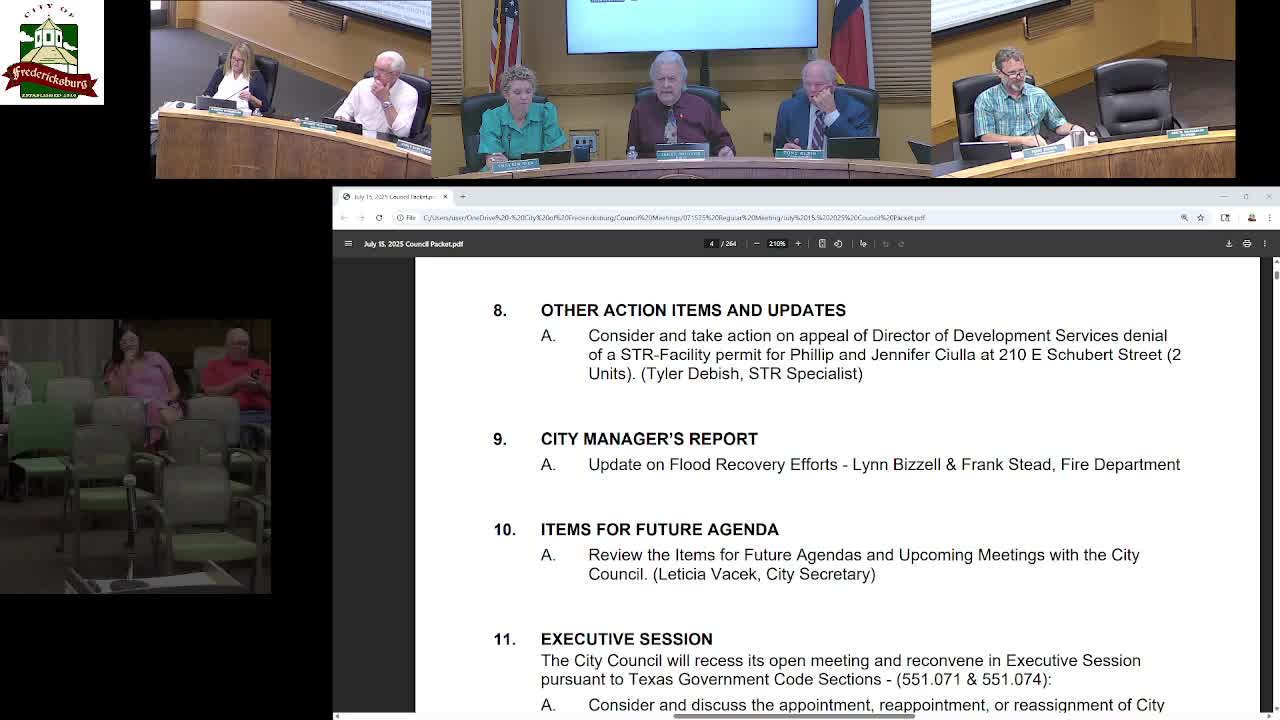Toggle the PDF outline sidebar menu
This screenshot has height=720, width=1280.
tap(348, 243)
